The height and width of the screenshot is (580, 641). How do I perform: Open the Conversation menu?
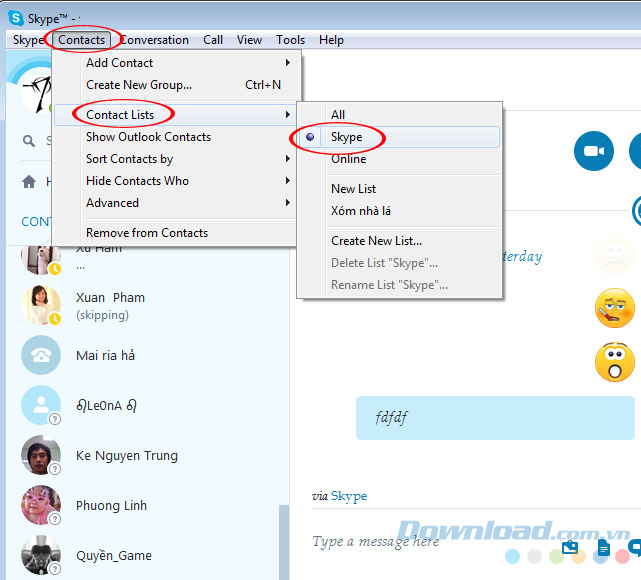click(x=155, y=40)
